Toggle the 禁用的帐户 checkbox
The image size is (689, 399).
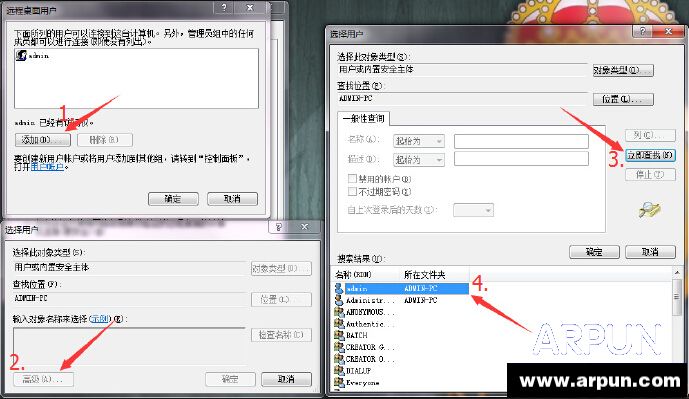click(x=352, y=179)
